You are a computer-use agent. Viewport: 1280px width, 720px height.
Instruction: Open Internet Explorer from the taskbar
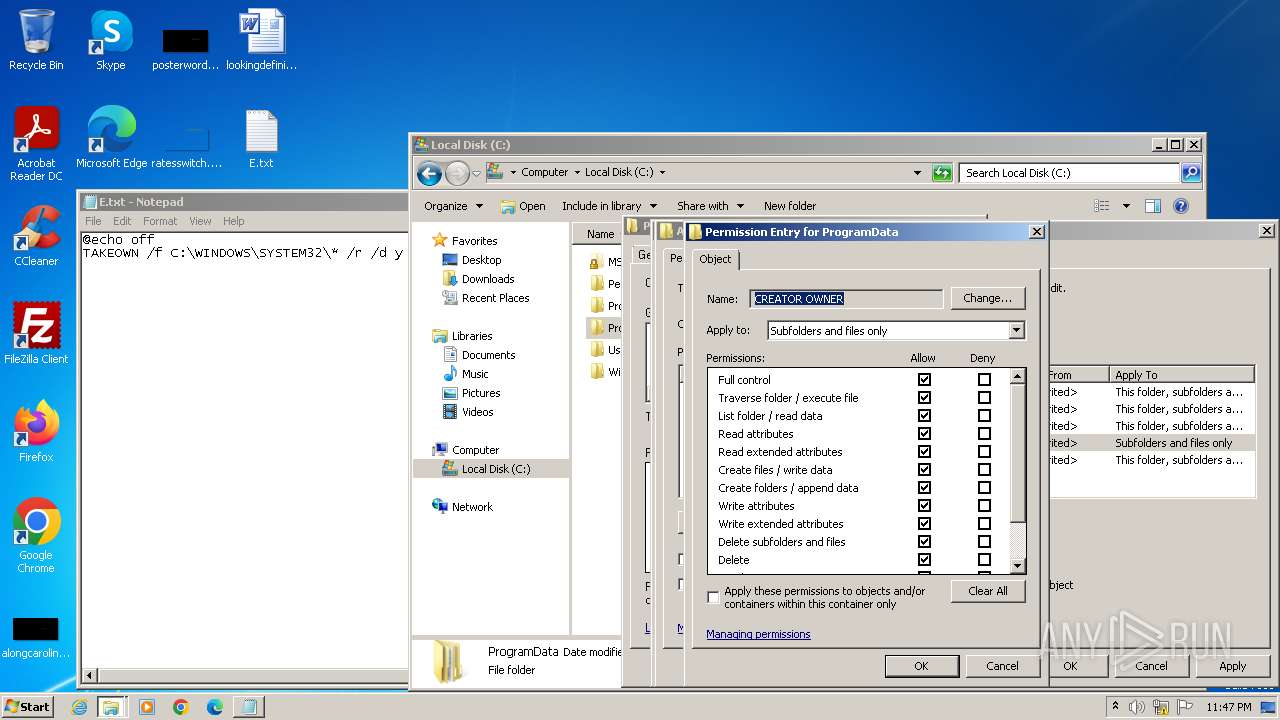pos(79,707)
